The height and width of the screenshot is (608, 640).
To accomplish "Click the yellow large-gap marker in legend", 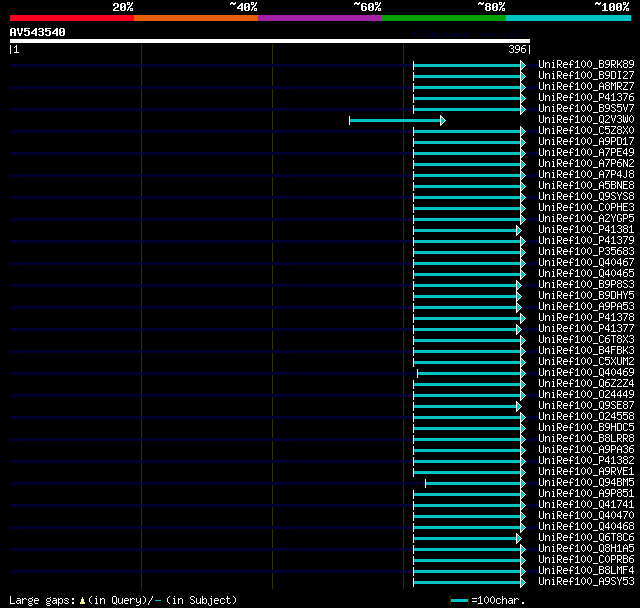I will click(82, 601).
